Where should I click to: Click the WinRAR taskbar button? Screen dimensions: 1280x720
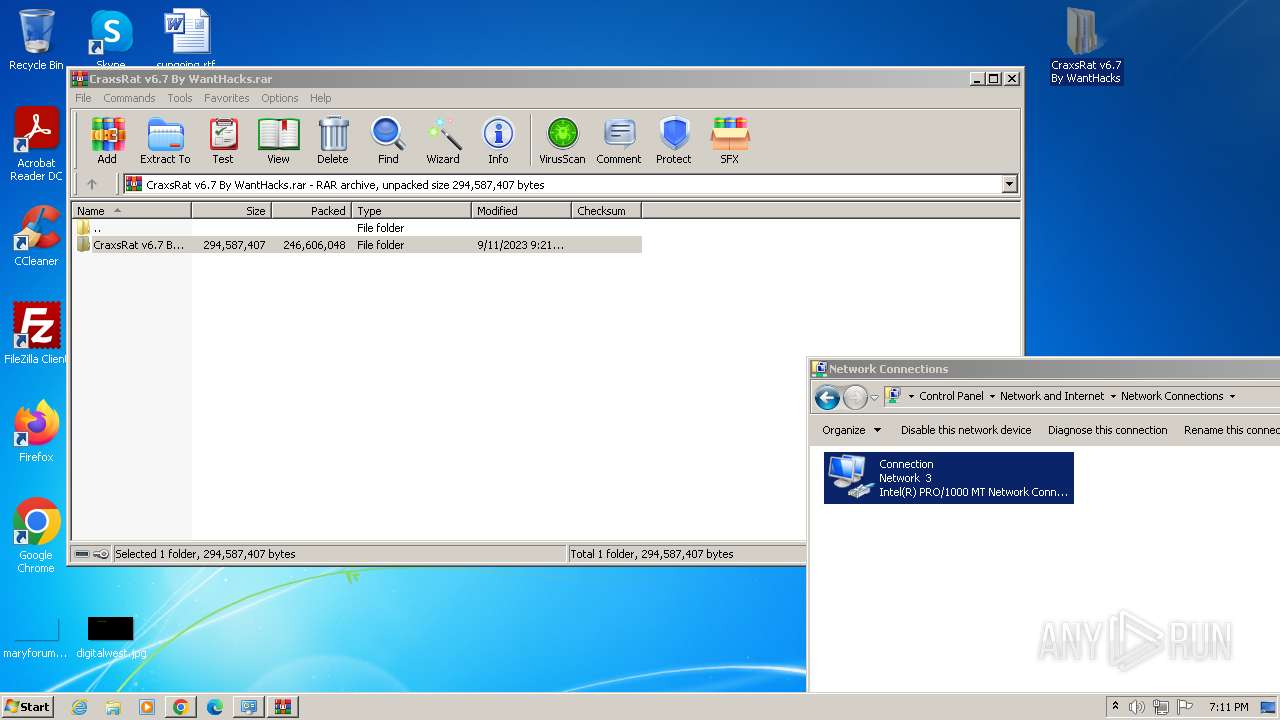point(281,707)
